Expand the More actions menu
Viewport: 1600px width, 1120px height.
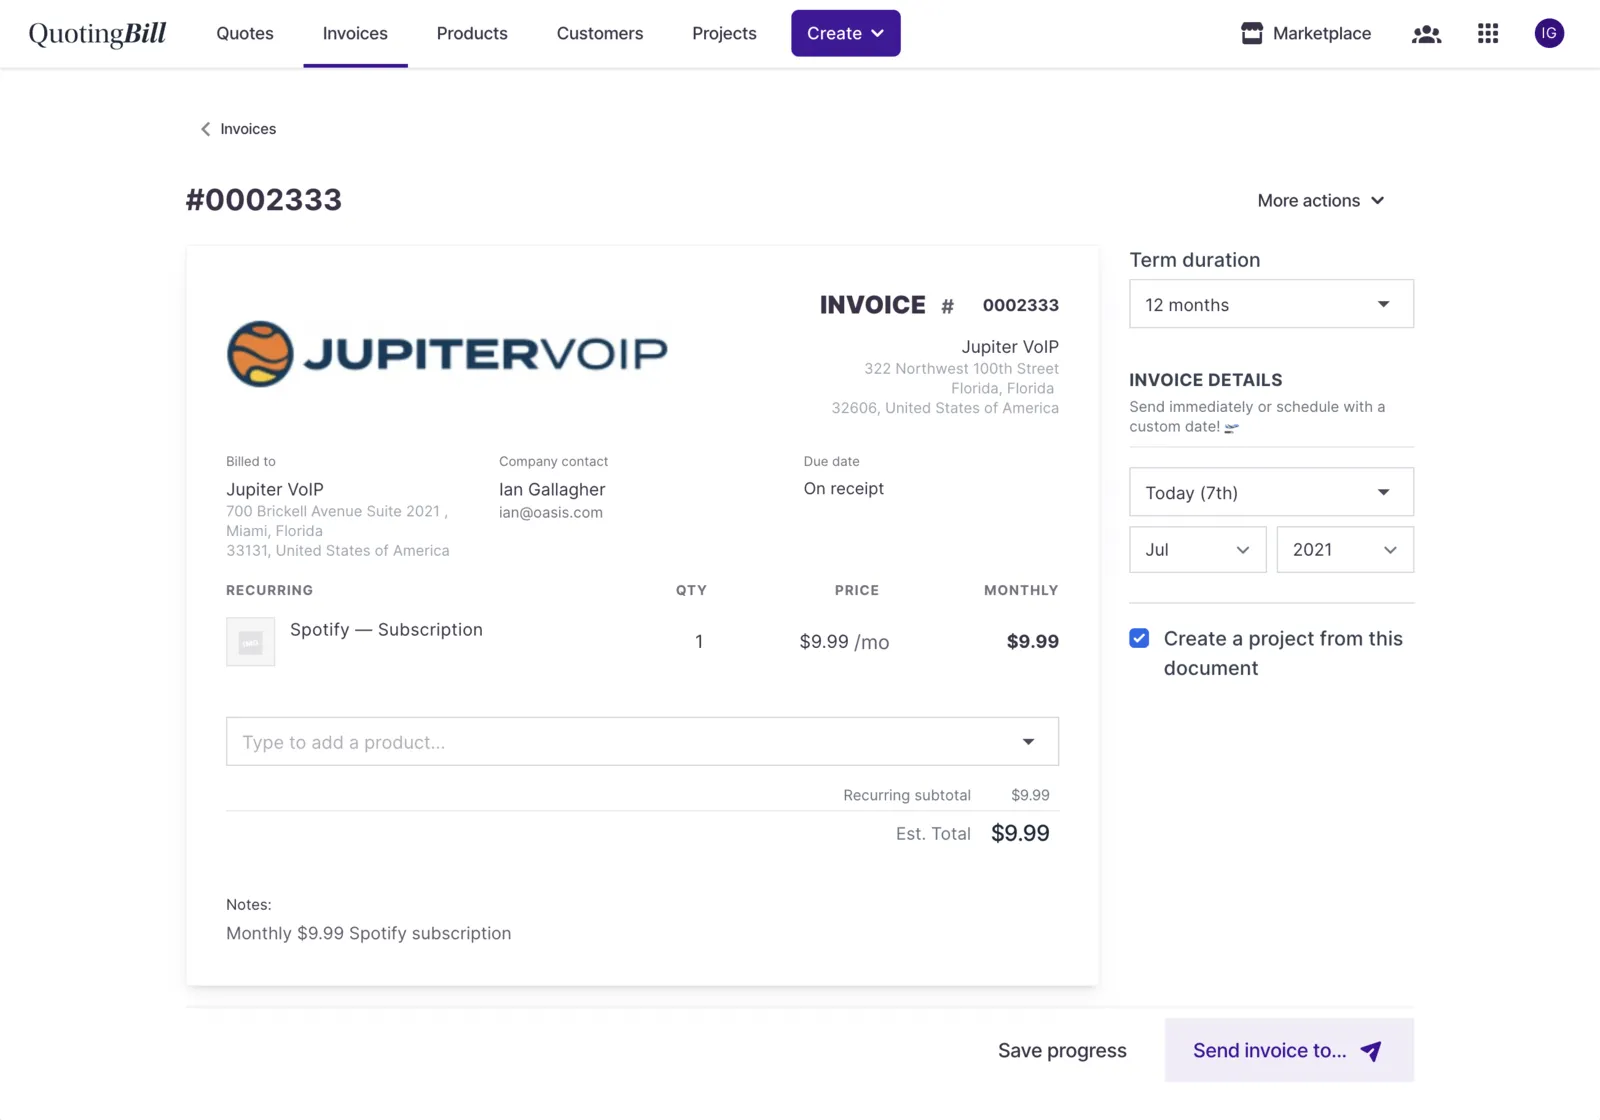(1320, 200)
